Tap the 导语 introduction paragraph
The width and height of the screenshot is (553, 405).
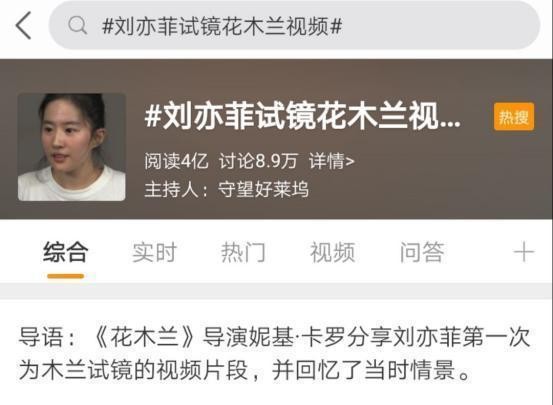click(x=275, y=354)
